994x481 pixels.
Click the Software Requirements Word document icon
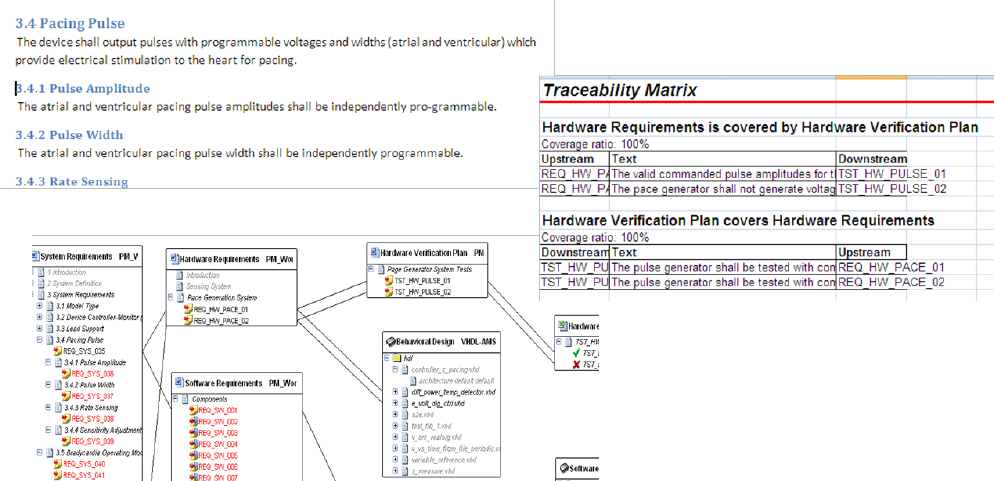pos(180,383)
